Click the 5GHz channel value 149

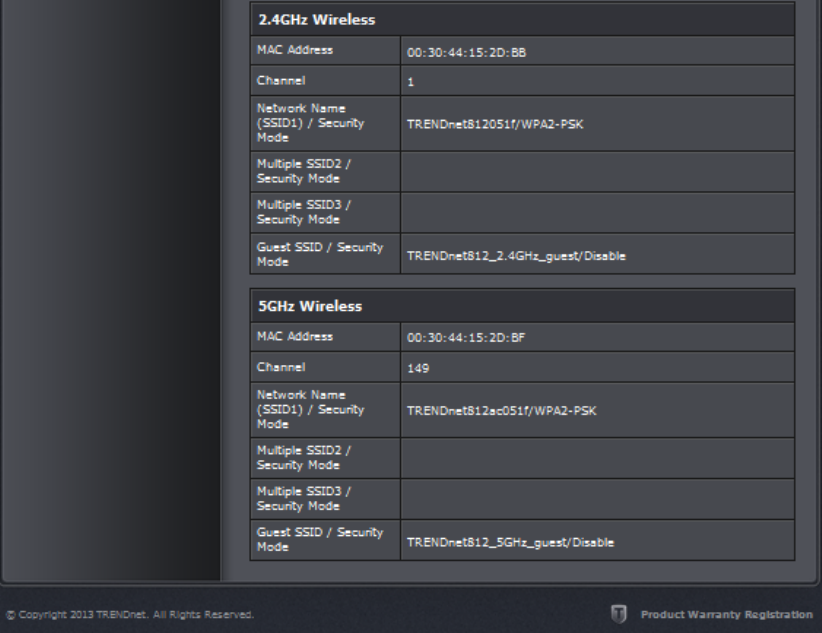click(x=418, y=368)
